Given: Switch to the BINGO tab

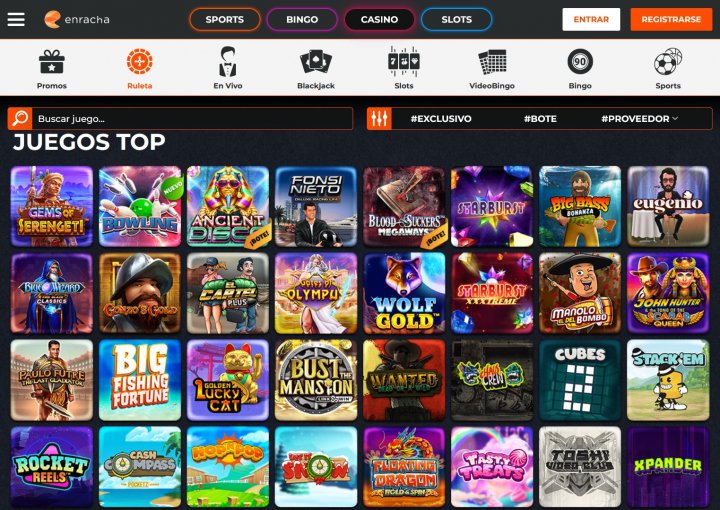Looking at the screenshot, I should (x=302, y=19).
